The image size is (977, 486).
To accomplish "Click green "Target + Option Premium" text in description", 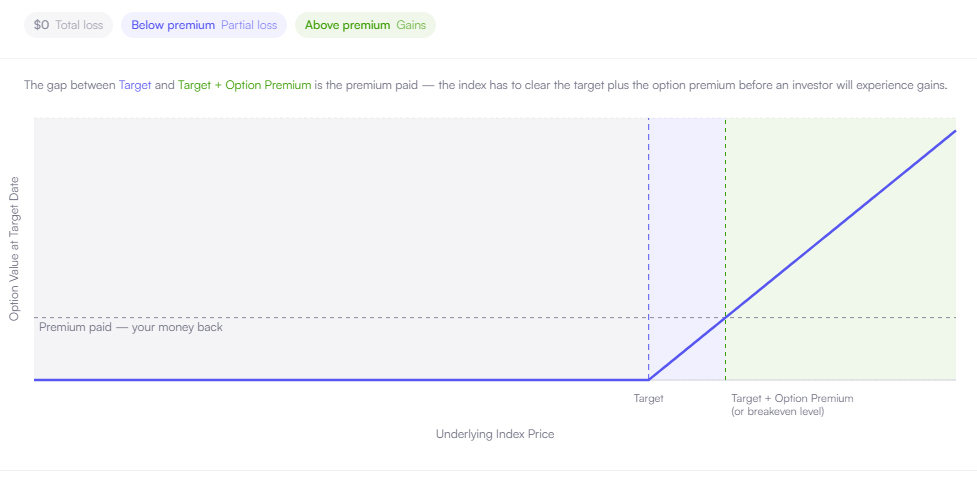I will click(244, 85).
